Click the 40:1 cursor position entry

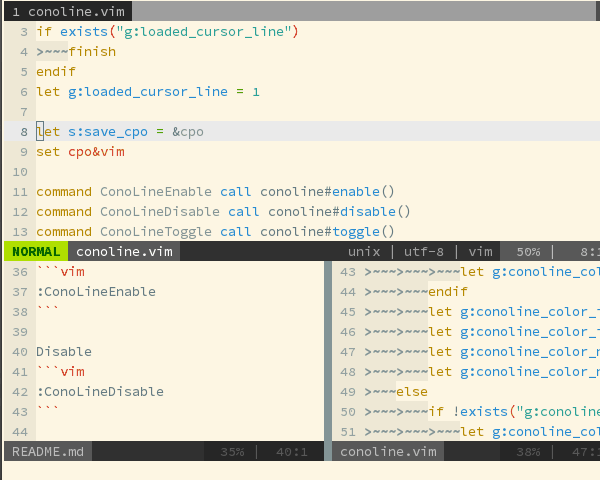pyautogui.click(x=292, y=452)
